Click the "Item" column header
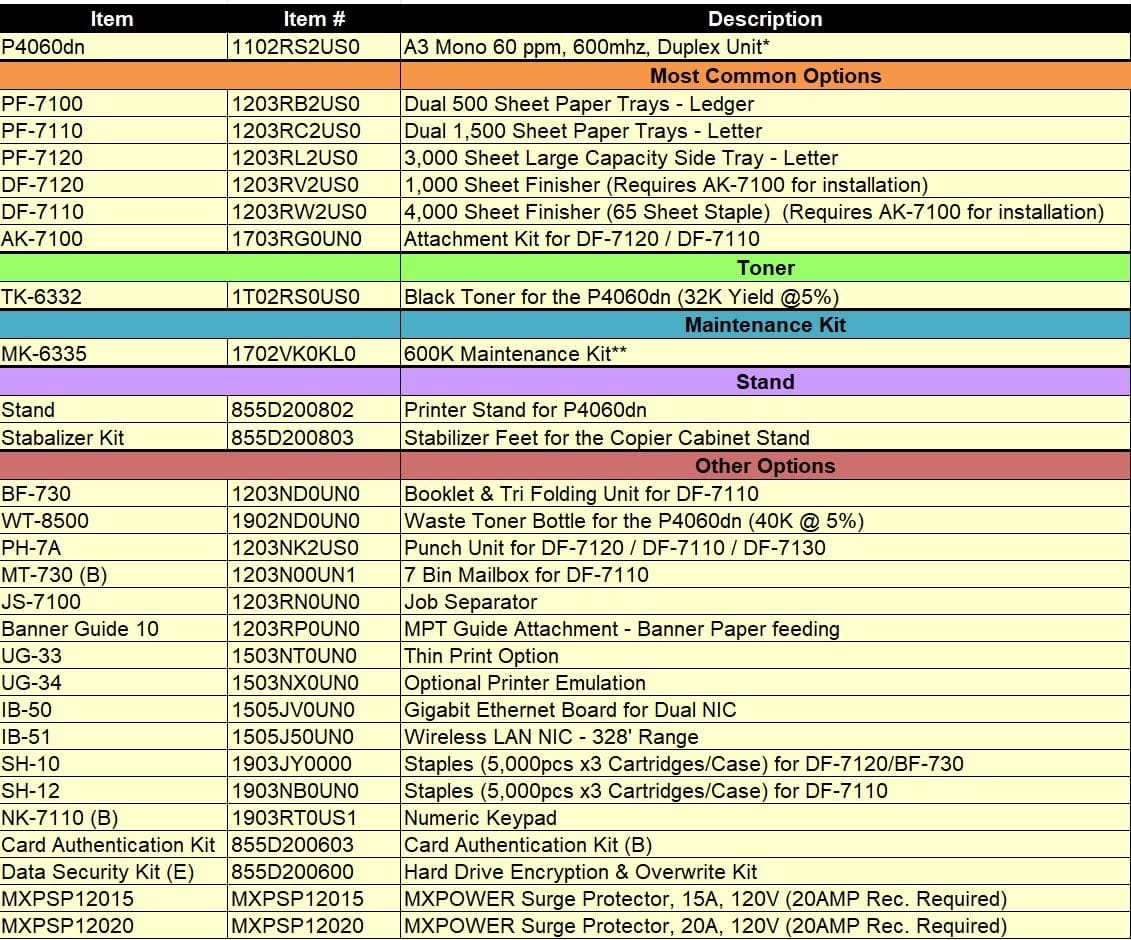Image resolution: width=1131 pixels, height=940 pixels. tap(111, 19)
